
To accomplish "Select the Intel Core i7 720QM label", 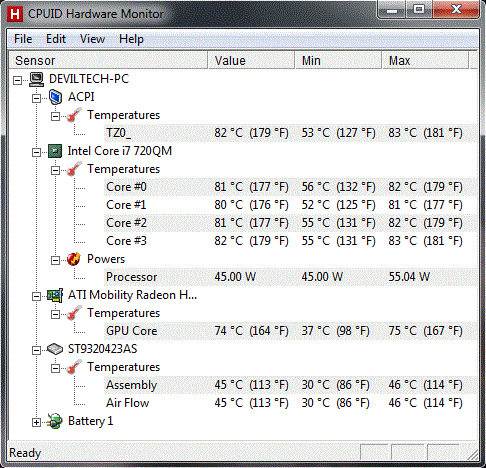I will (120, 151).
